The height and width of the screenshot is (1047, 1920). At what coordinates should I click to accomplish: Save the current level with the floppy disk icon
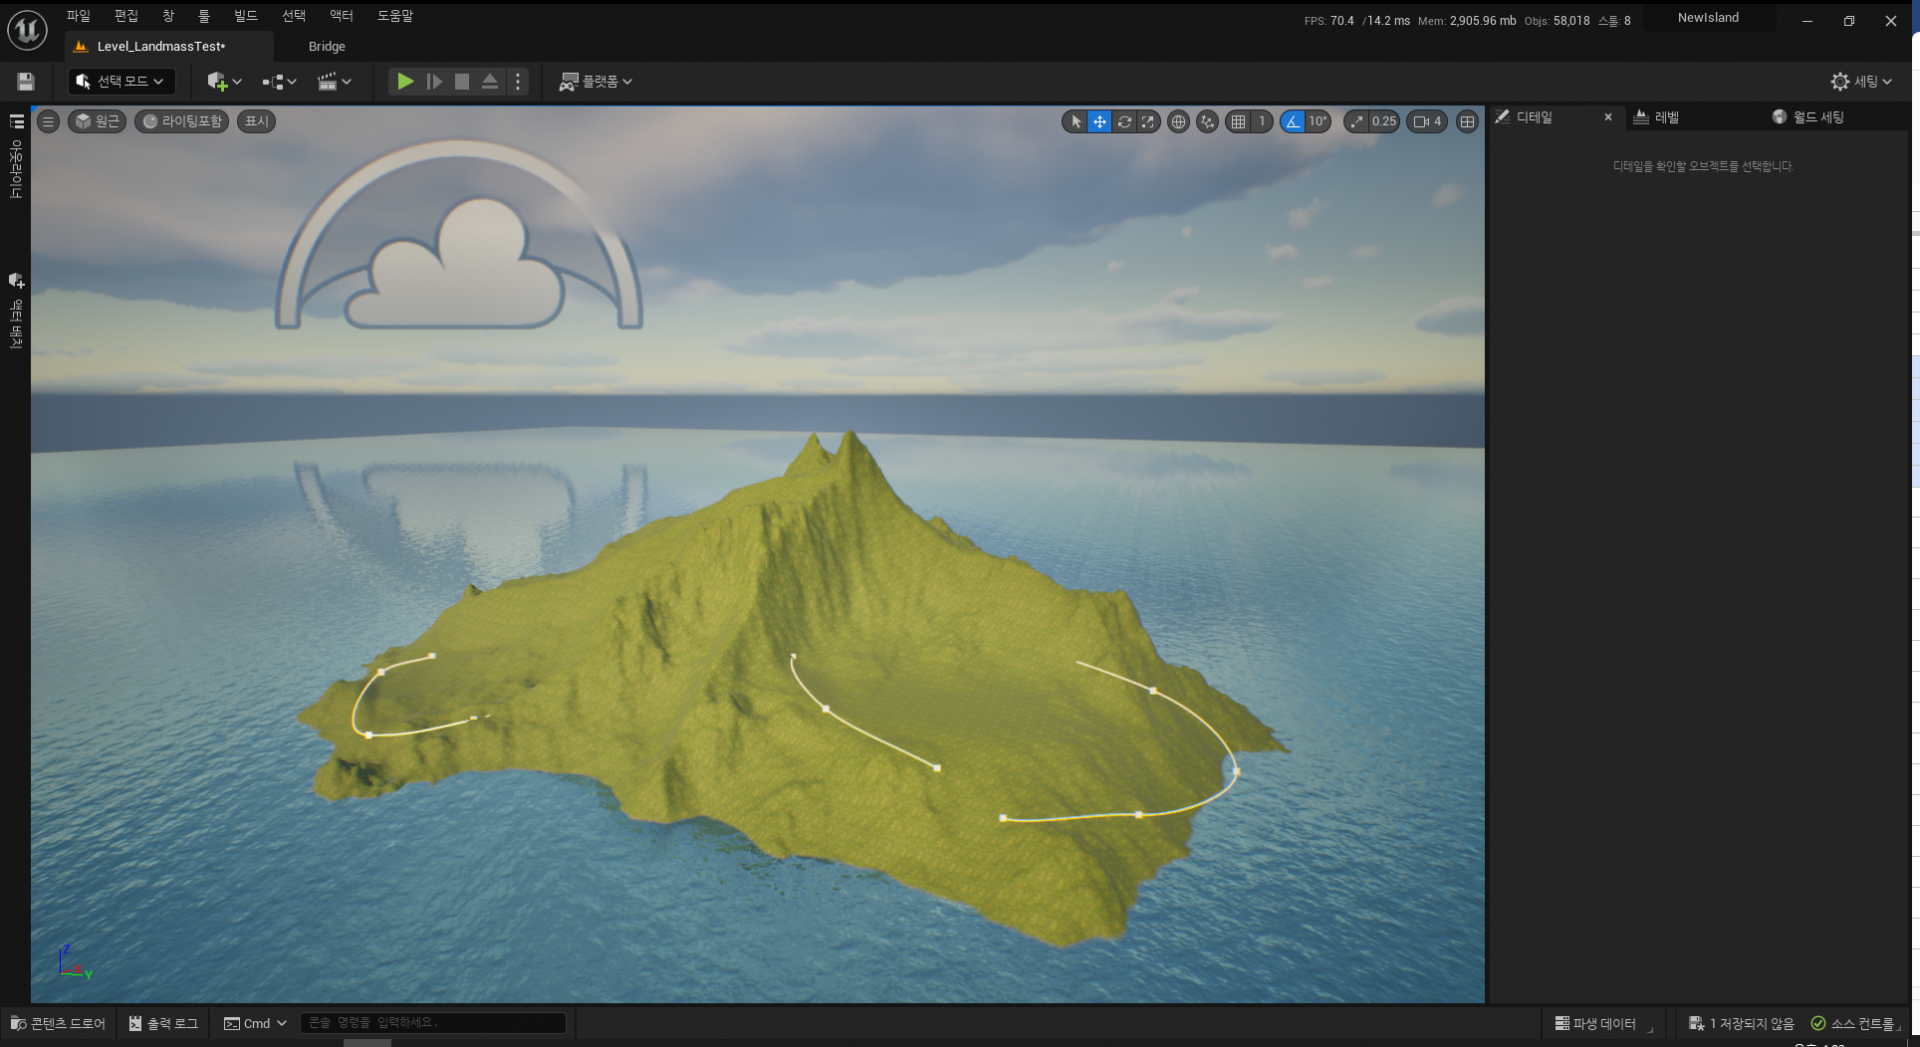click(x=26, y=82)
